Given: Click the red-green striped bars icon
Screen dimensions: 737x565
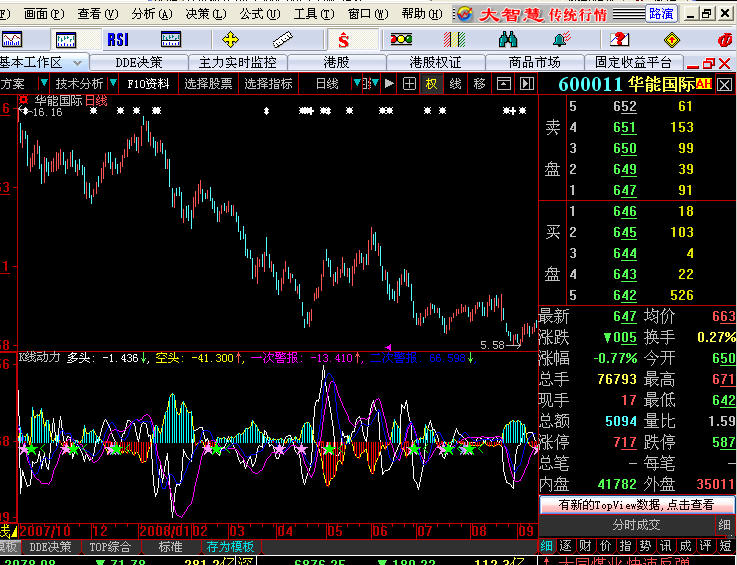Looking at the screenshot, I should click(x=455, y=39).
